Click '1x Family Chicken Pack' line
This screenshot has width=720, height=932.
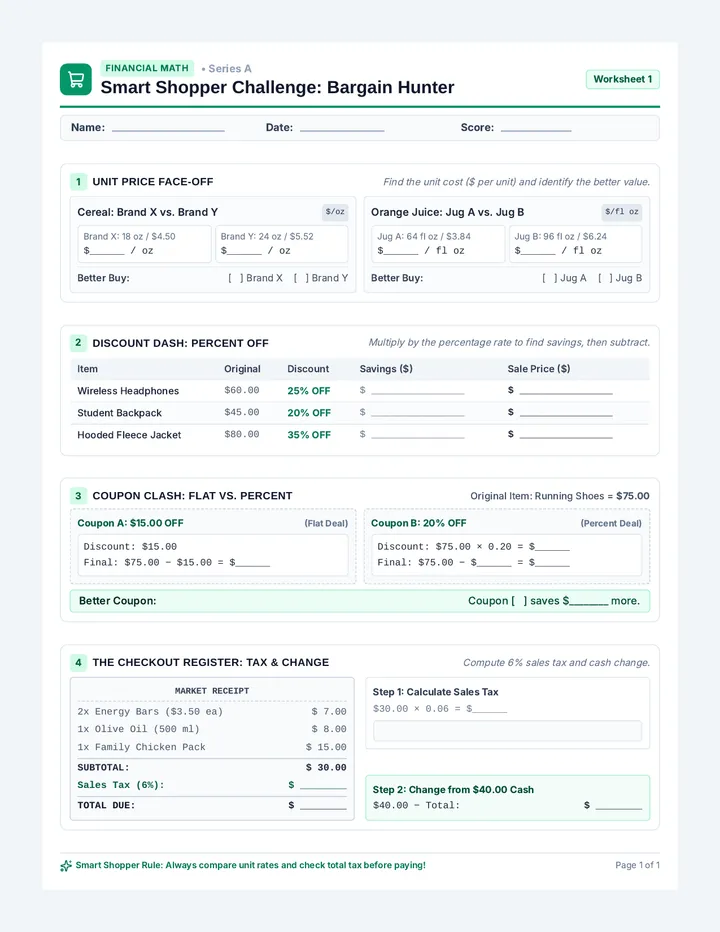(x=141, y=748)
